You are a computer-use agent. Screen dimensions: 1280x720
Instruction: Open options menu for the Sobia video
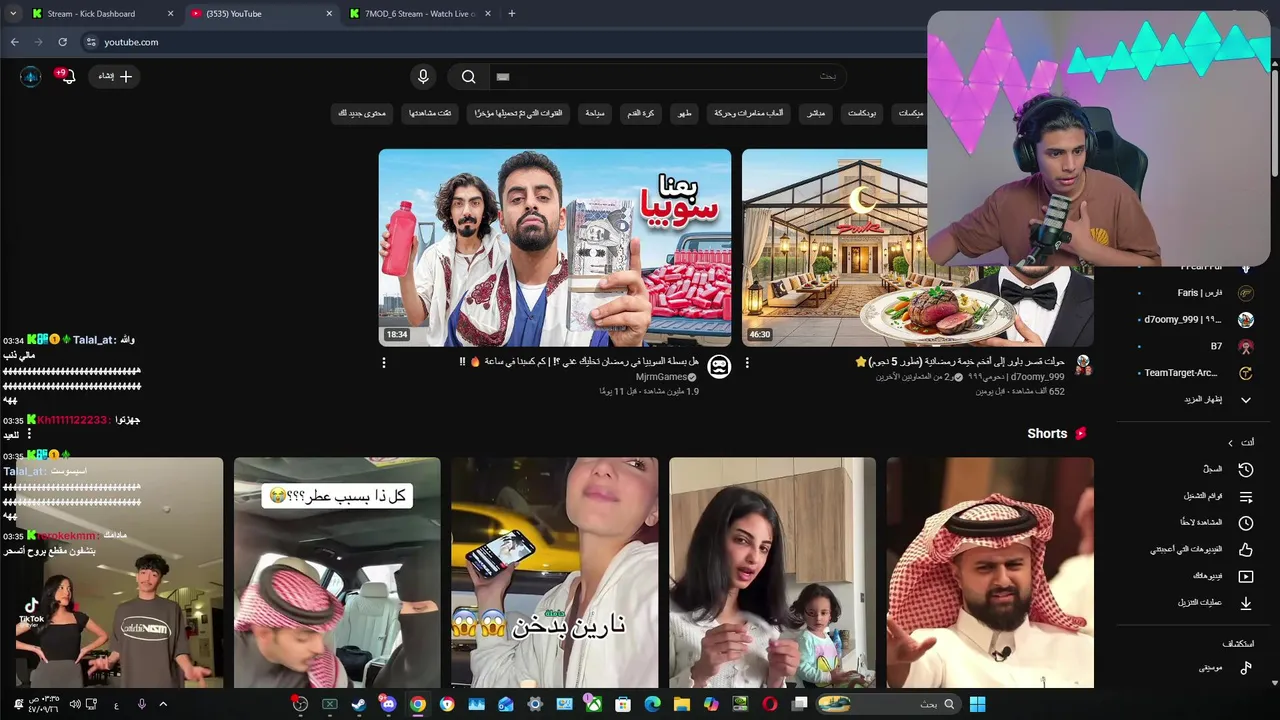384,363
